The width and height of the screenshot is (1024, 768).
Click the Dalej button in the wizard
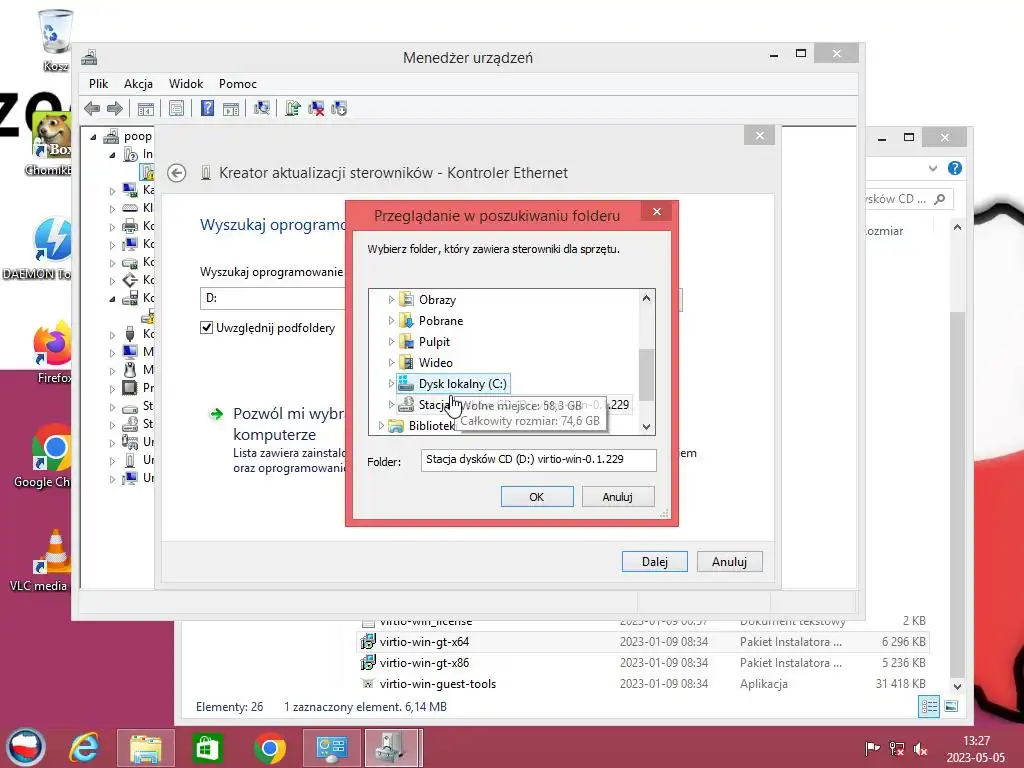click(x=654, y=562)
